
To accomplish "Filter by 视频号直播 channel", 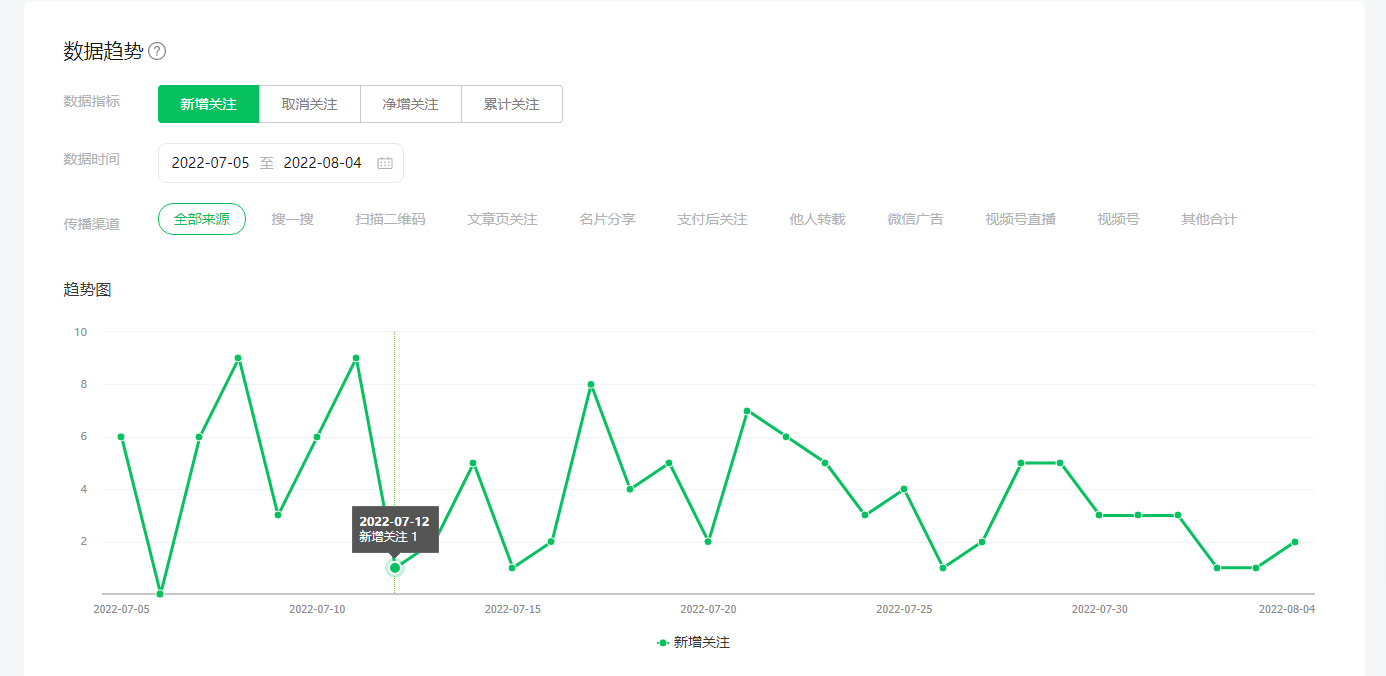I will (1020, 219).
